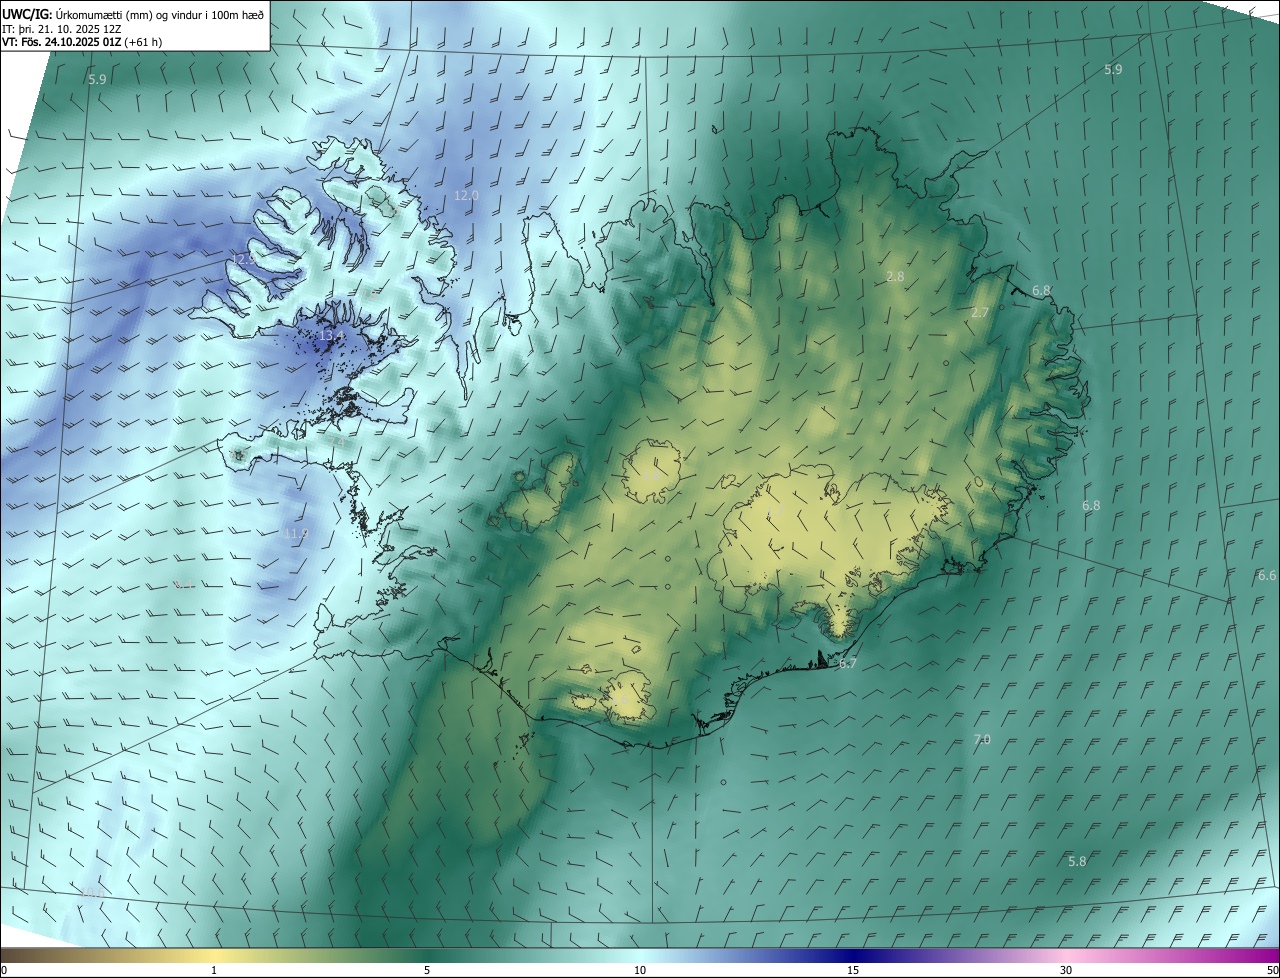Click the color scale tick labeled 15
The height and width of the screenshot is (978, 1280).
853,970
